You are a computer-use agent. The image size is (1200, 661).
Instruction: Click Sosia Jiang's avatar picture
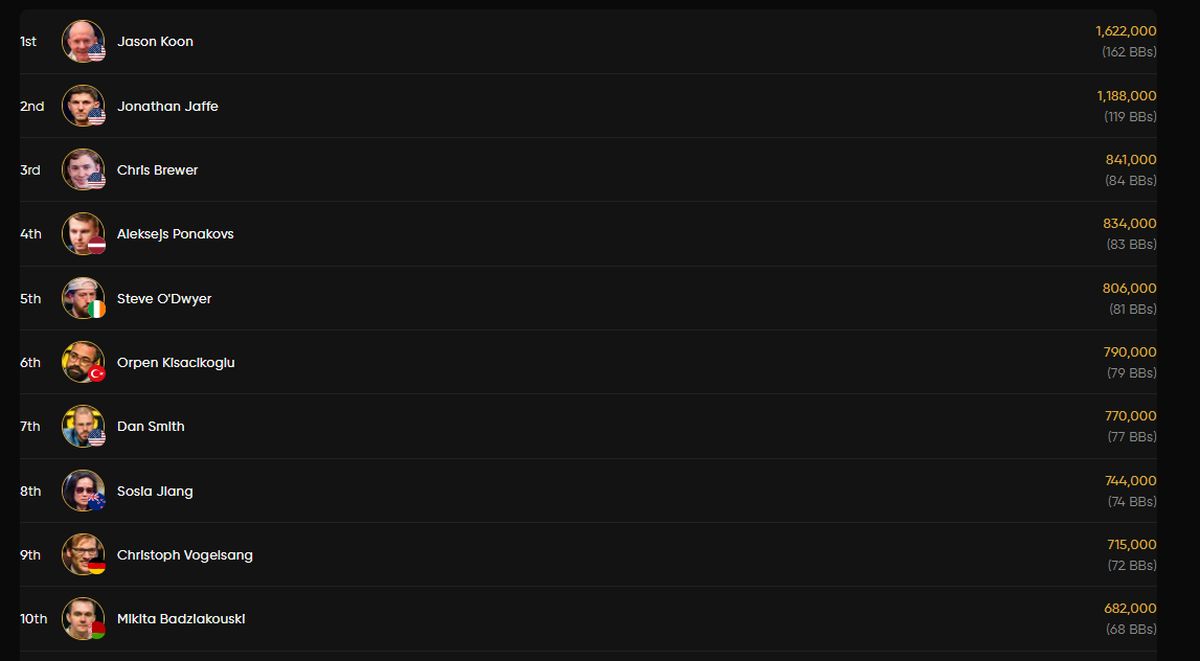83,491
